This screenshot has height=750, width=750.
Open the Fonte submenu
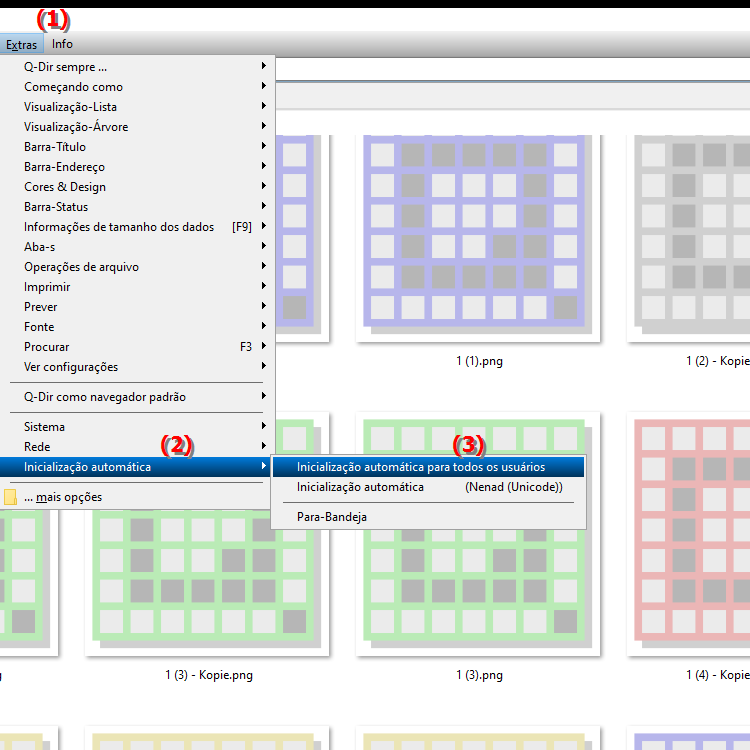click(137, 327)
